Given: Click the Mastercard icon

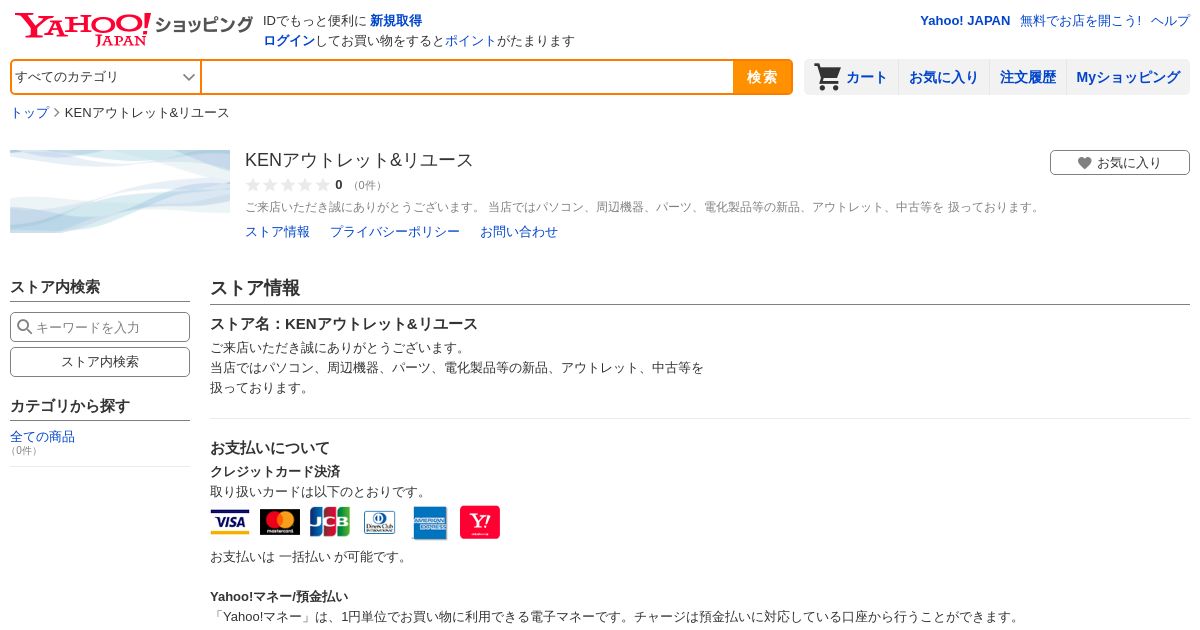Looking at the screenshot, I should (x=280, y=522).
